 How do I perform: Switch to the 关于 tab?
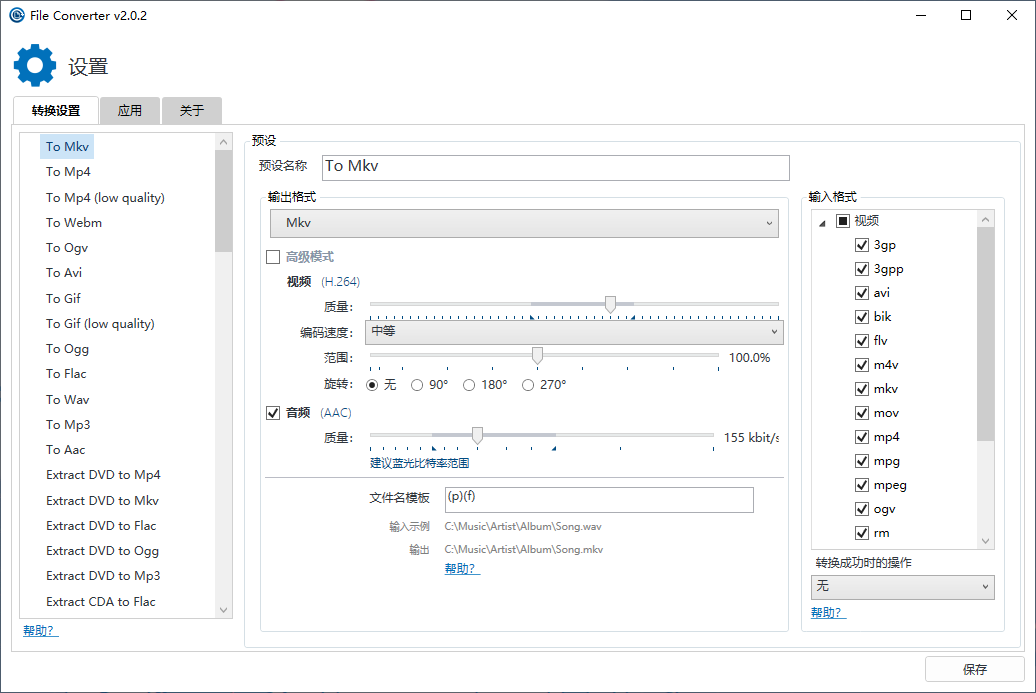click(x=191, y=111)
